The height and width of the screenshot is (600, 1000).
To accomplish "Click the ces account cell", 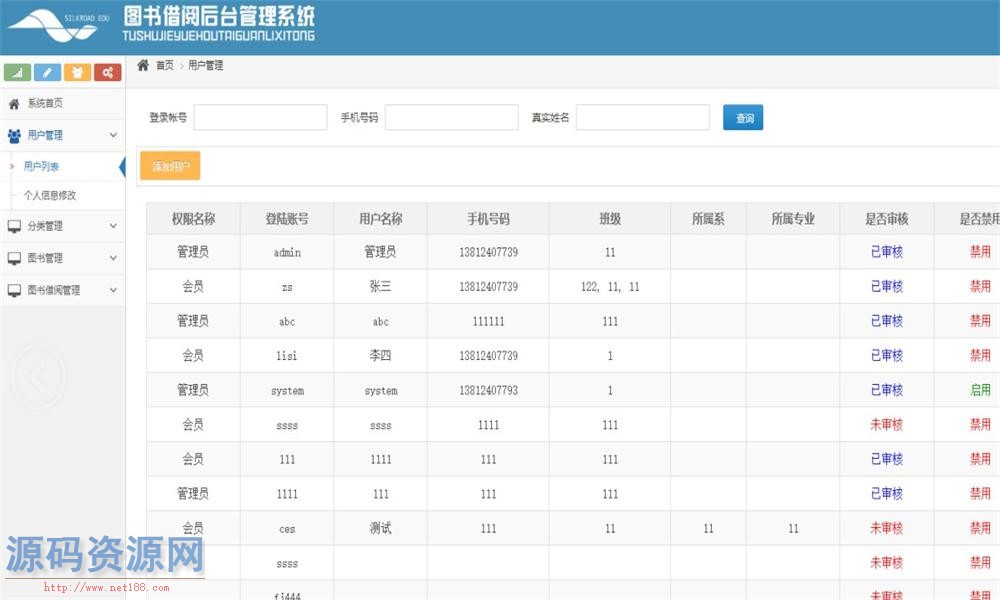I will point(287,528).
